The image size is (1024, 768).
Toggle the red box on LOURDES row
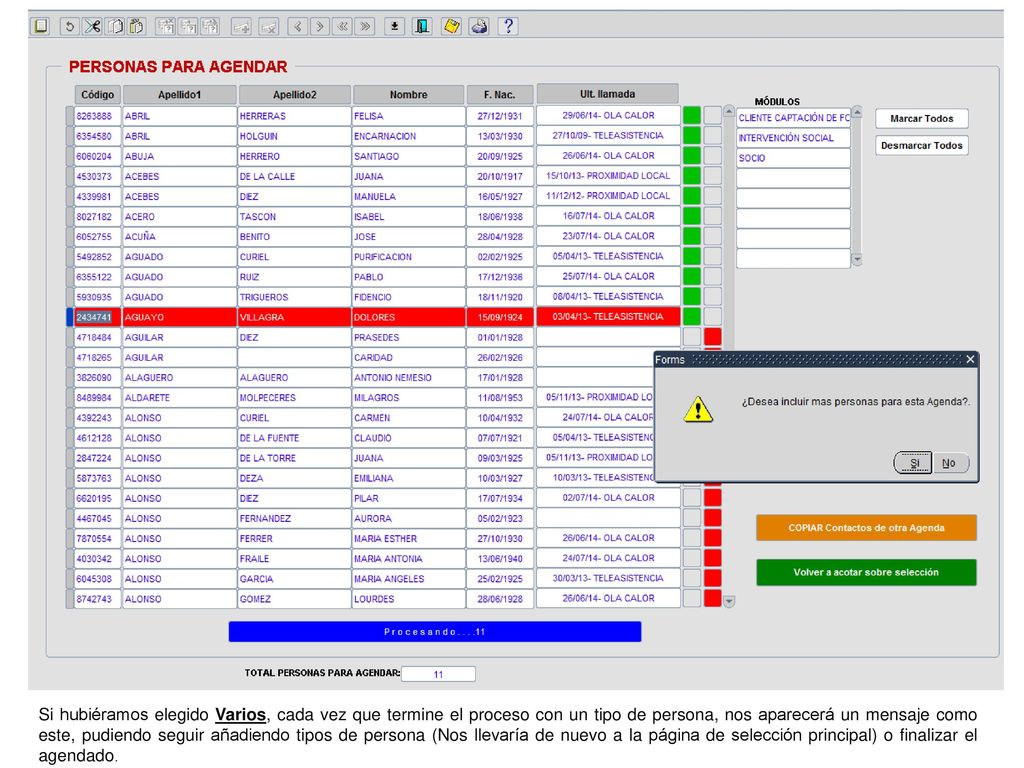(712, 598)
